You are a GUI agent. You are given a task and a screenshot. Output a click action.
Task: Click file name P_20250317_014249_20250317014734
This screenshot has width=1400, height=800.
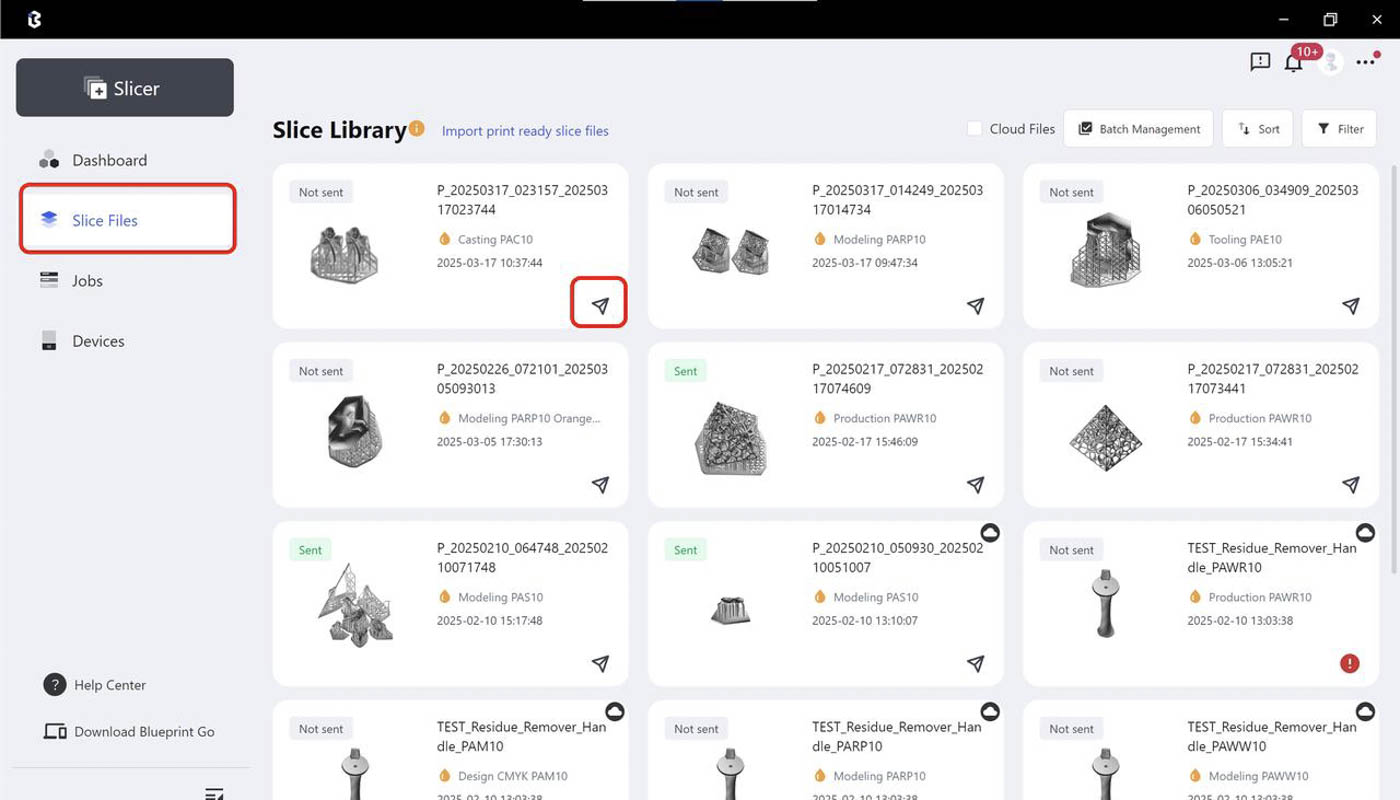897,200
